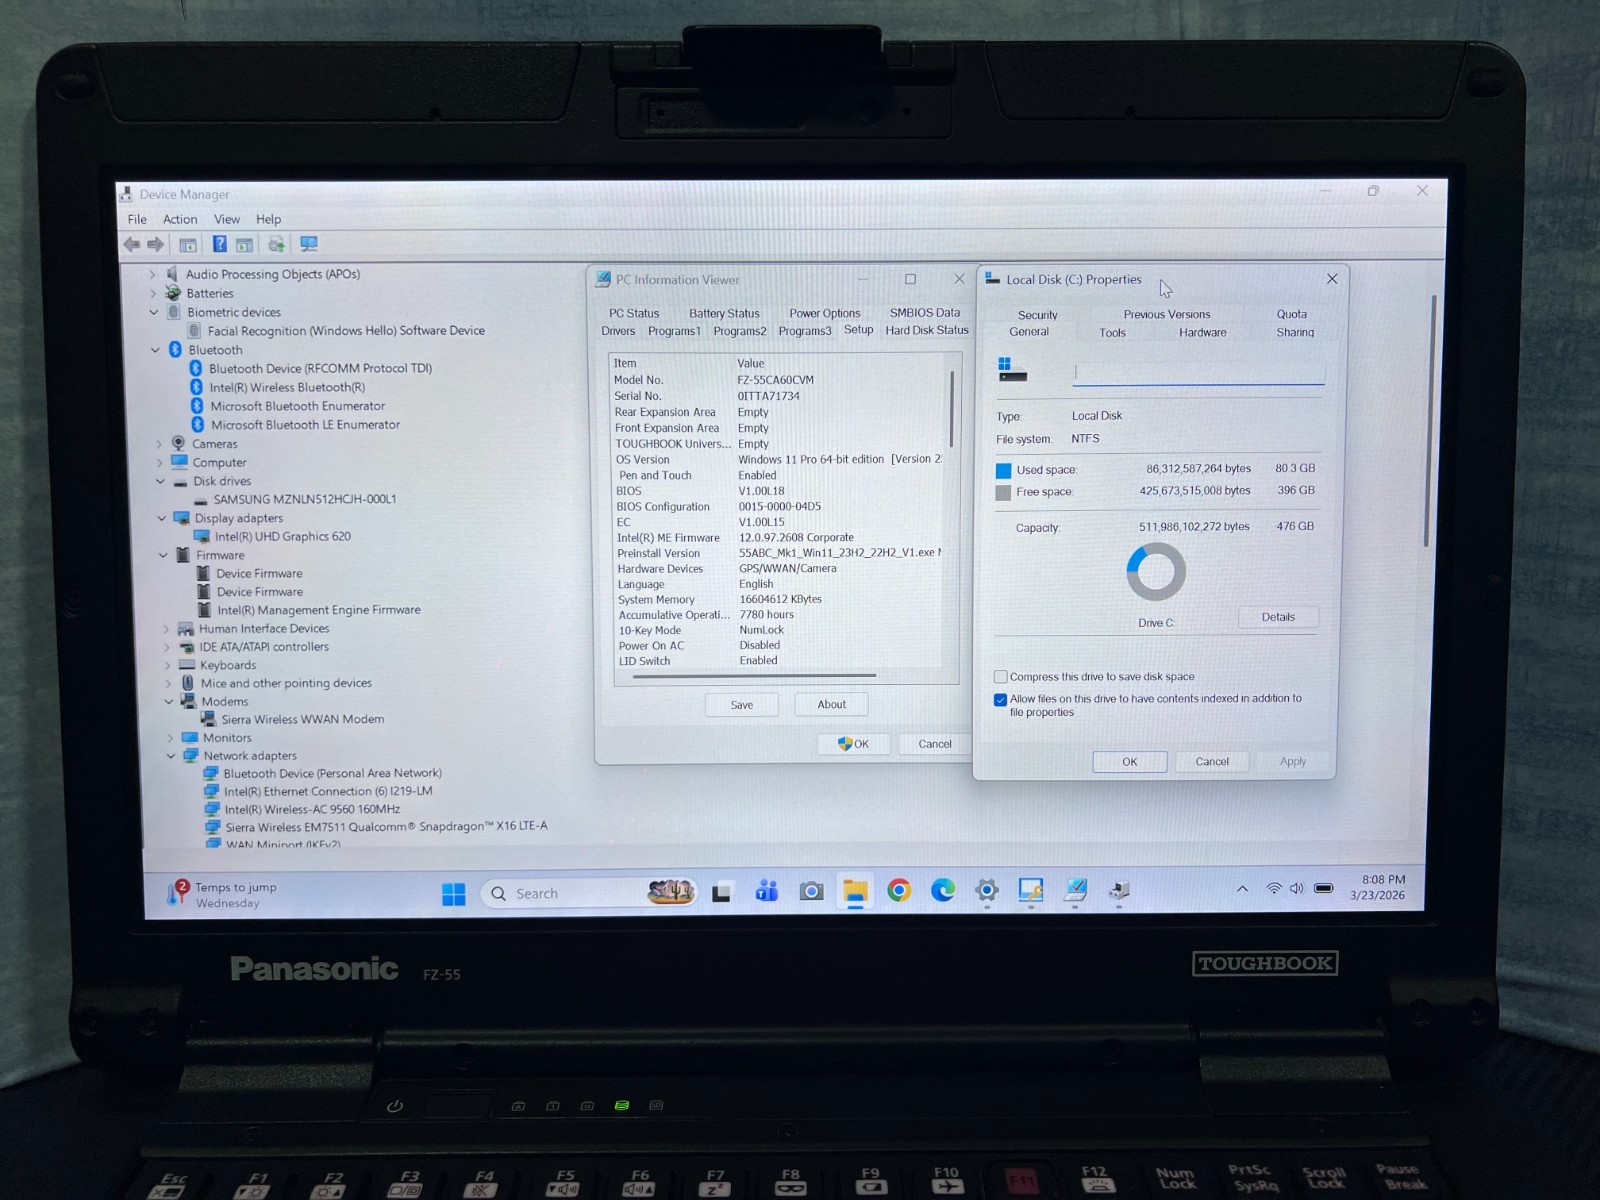Screen dimensions: 1600x1200
Task: Select the Bluetooth category icon
Action: click(176, 350)
